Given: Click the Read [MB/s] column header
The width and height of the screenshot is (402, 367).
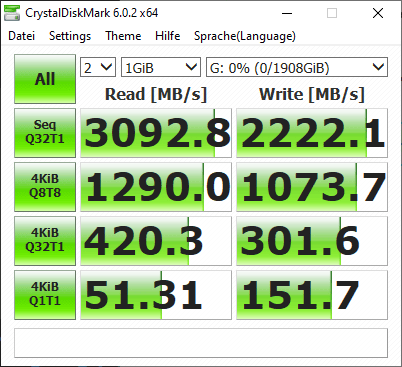Looking at the screenshot, I should [x=156, y=94].
